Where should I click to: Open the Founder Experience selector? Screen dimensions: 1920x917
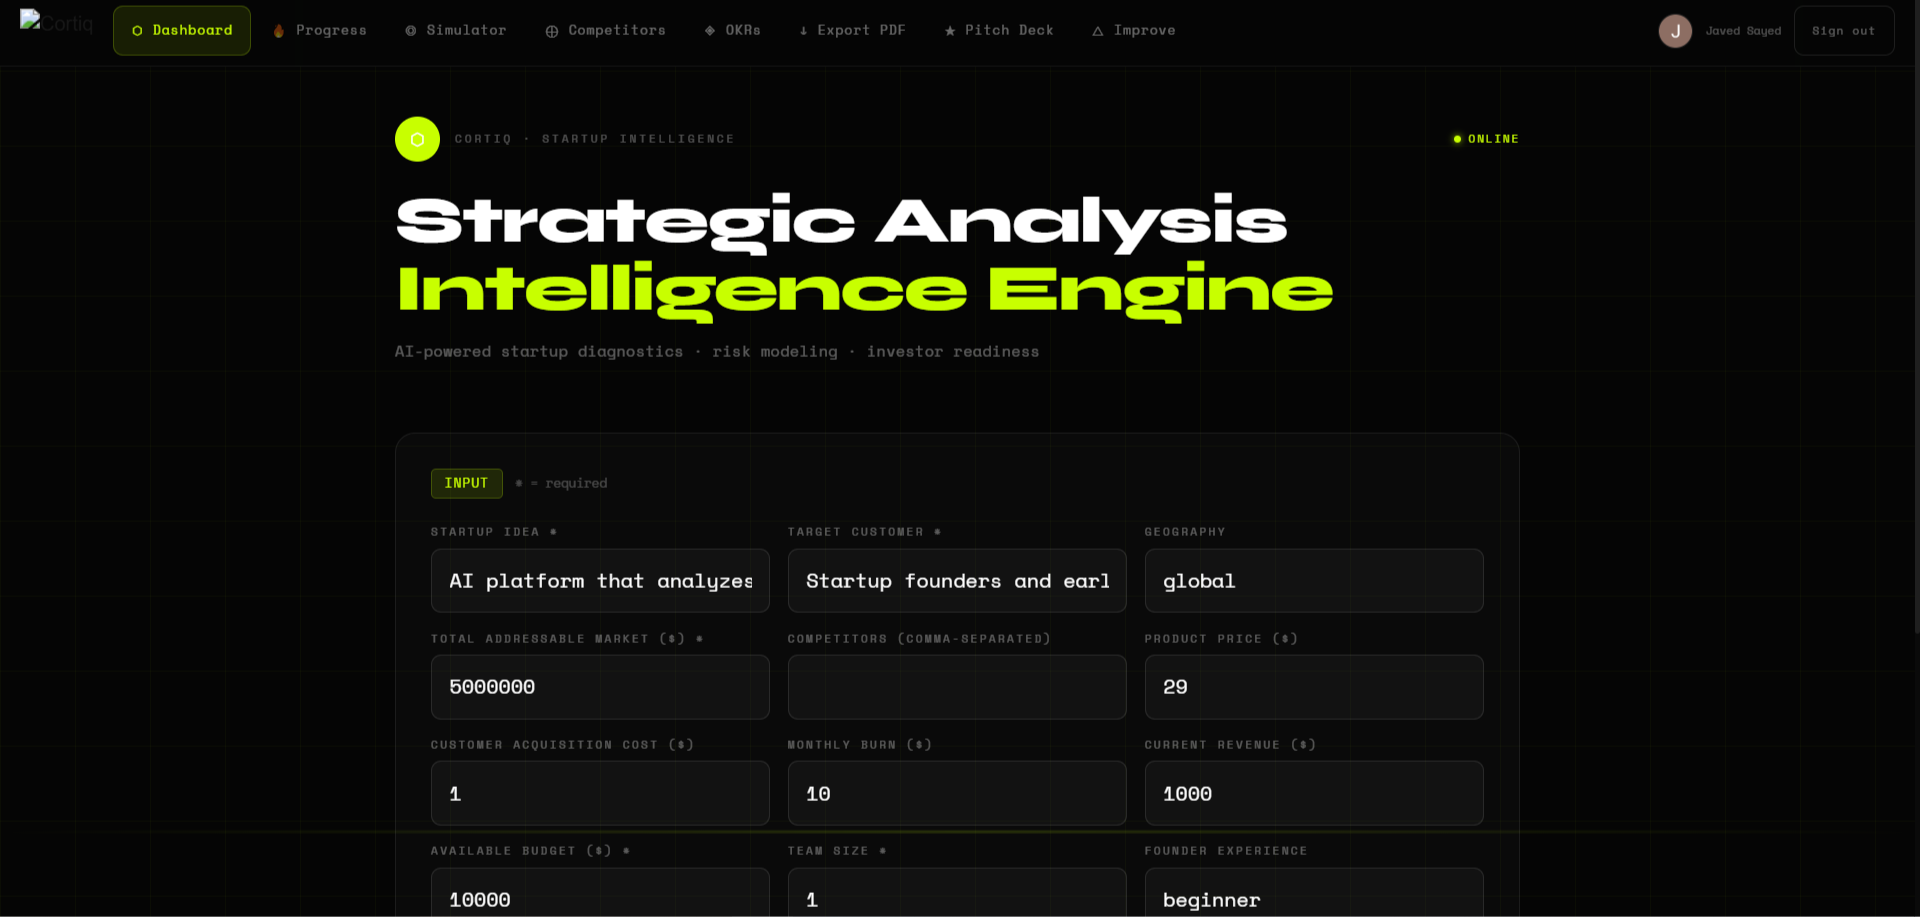point(1313,899)
